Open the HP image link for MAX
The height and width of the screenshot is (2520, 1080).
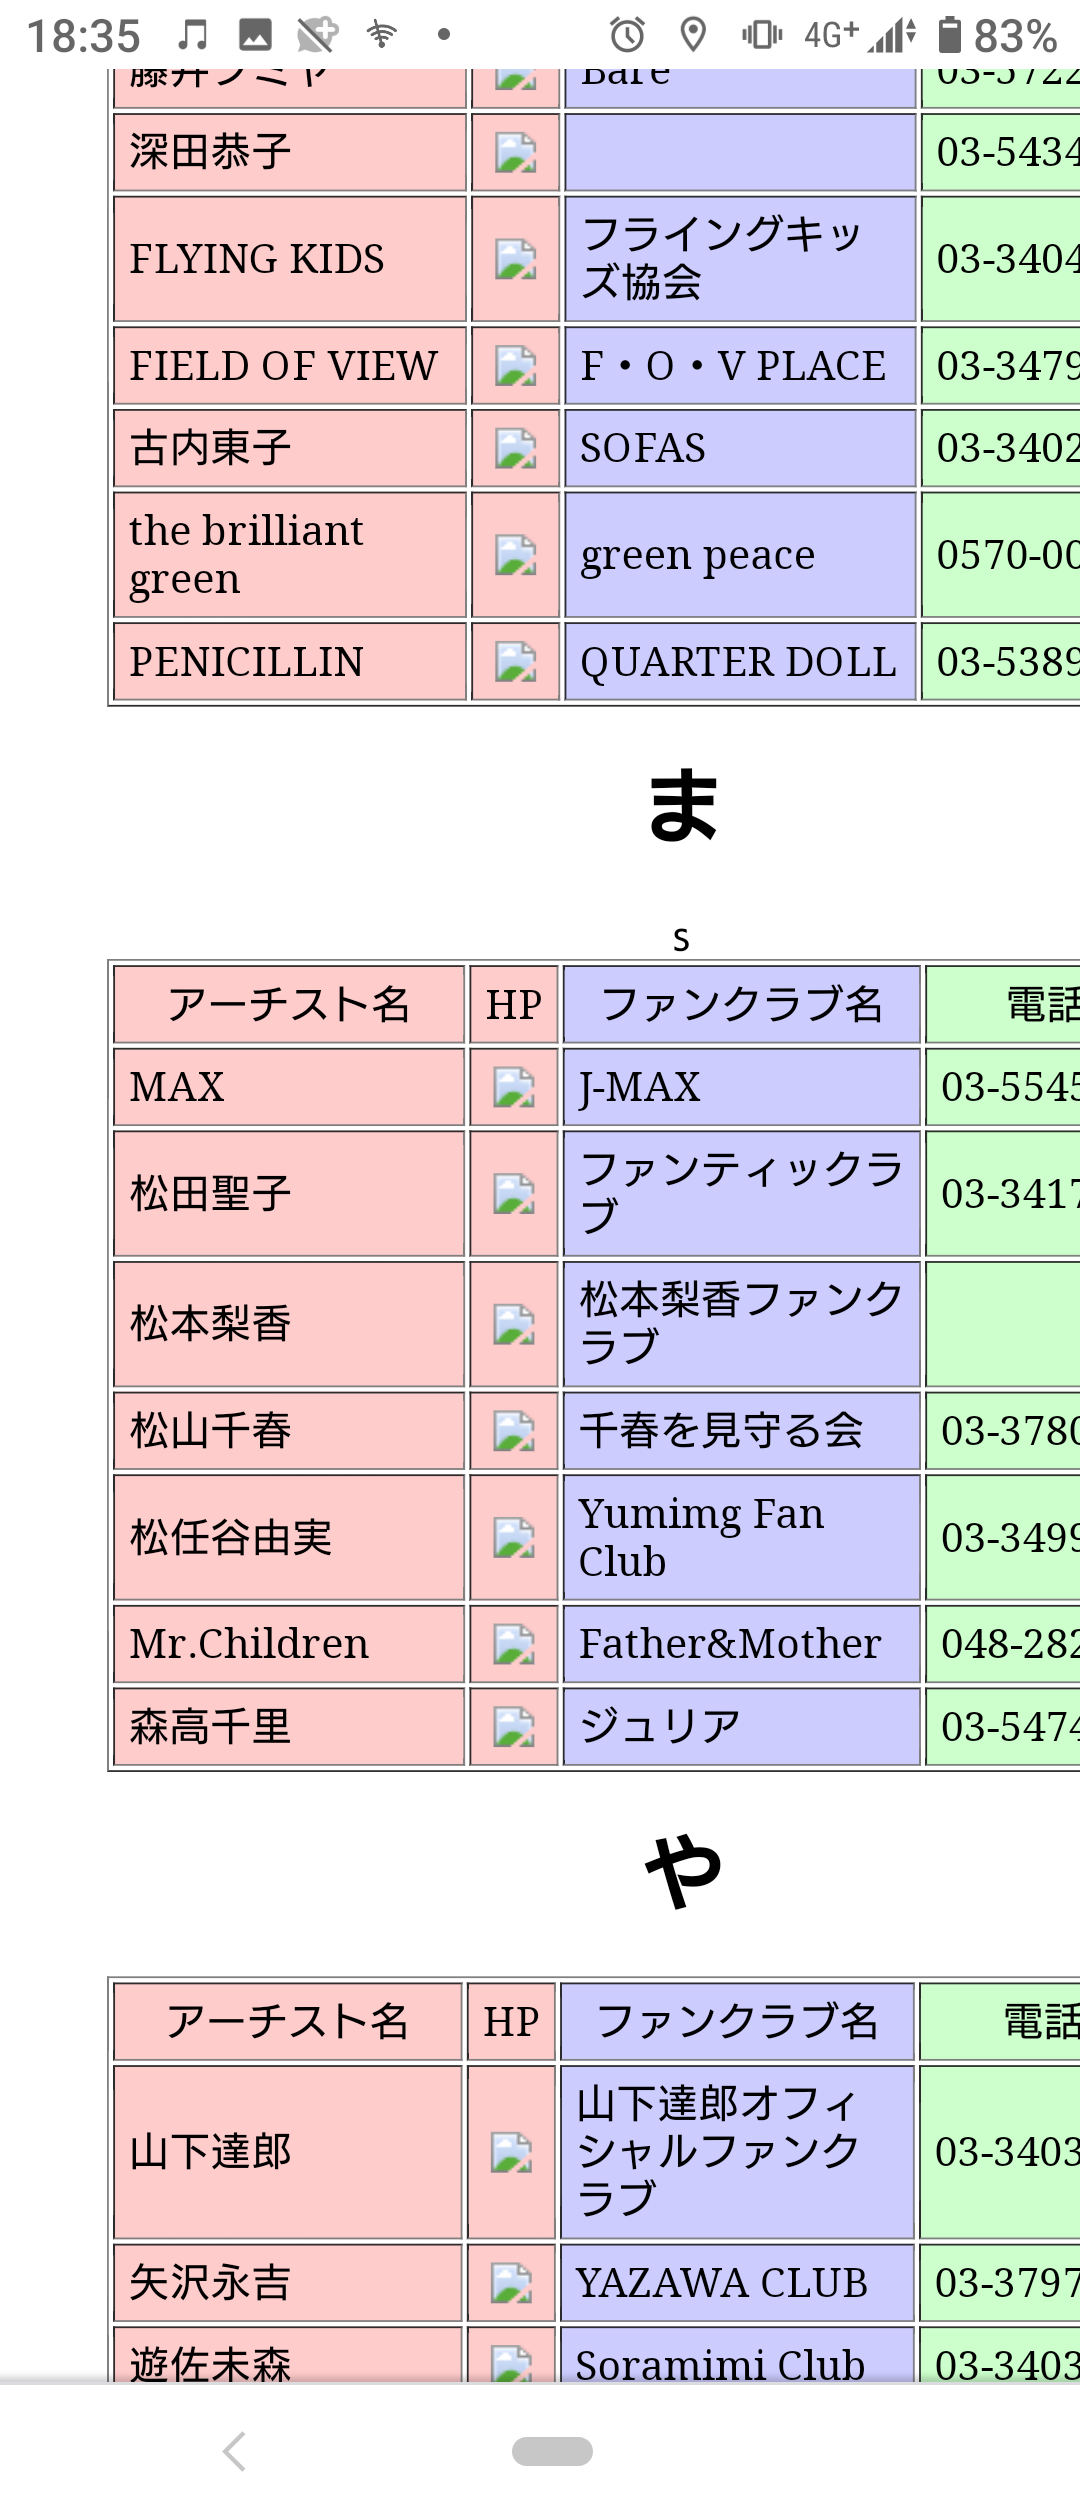[514, 1087]
